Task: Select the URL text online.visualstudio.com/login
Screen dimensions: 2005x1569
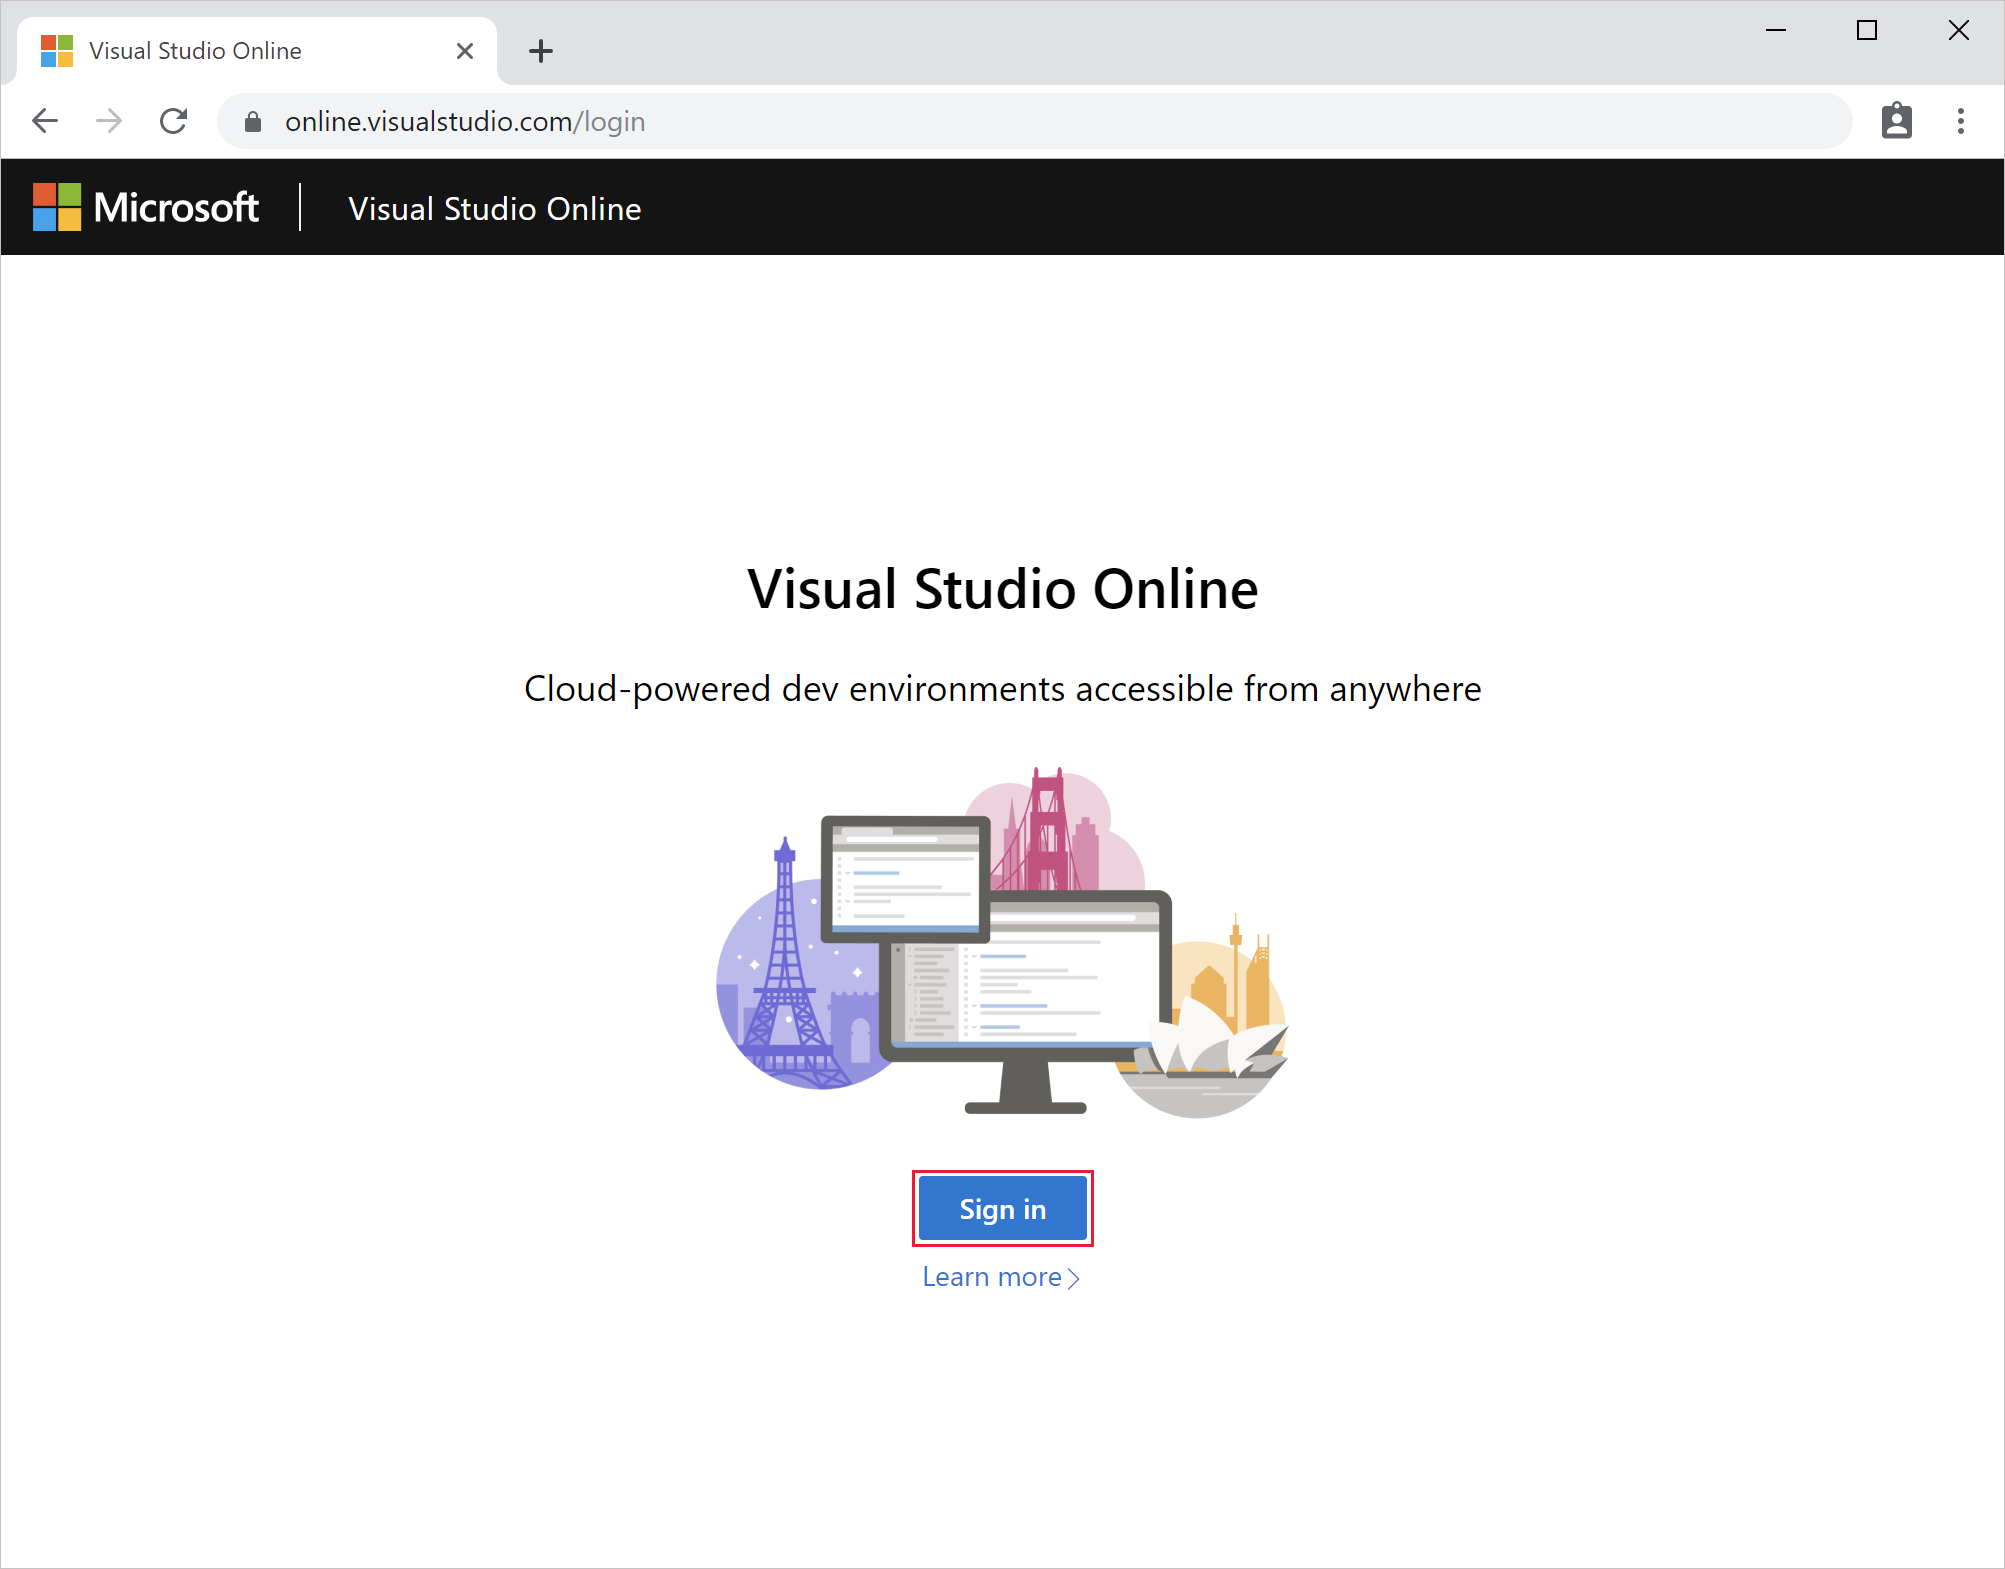Action: 464,121
